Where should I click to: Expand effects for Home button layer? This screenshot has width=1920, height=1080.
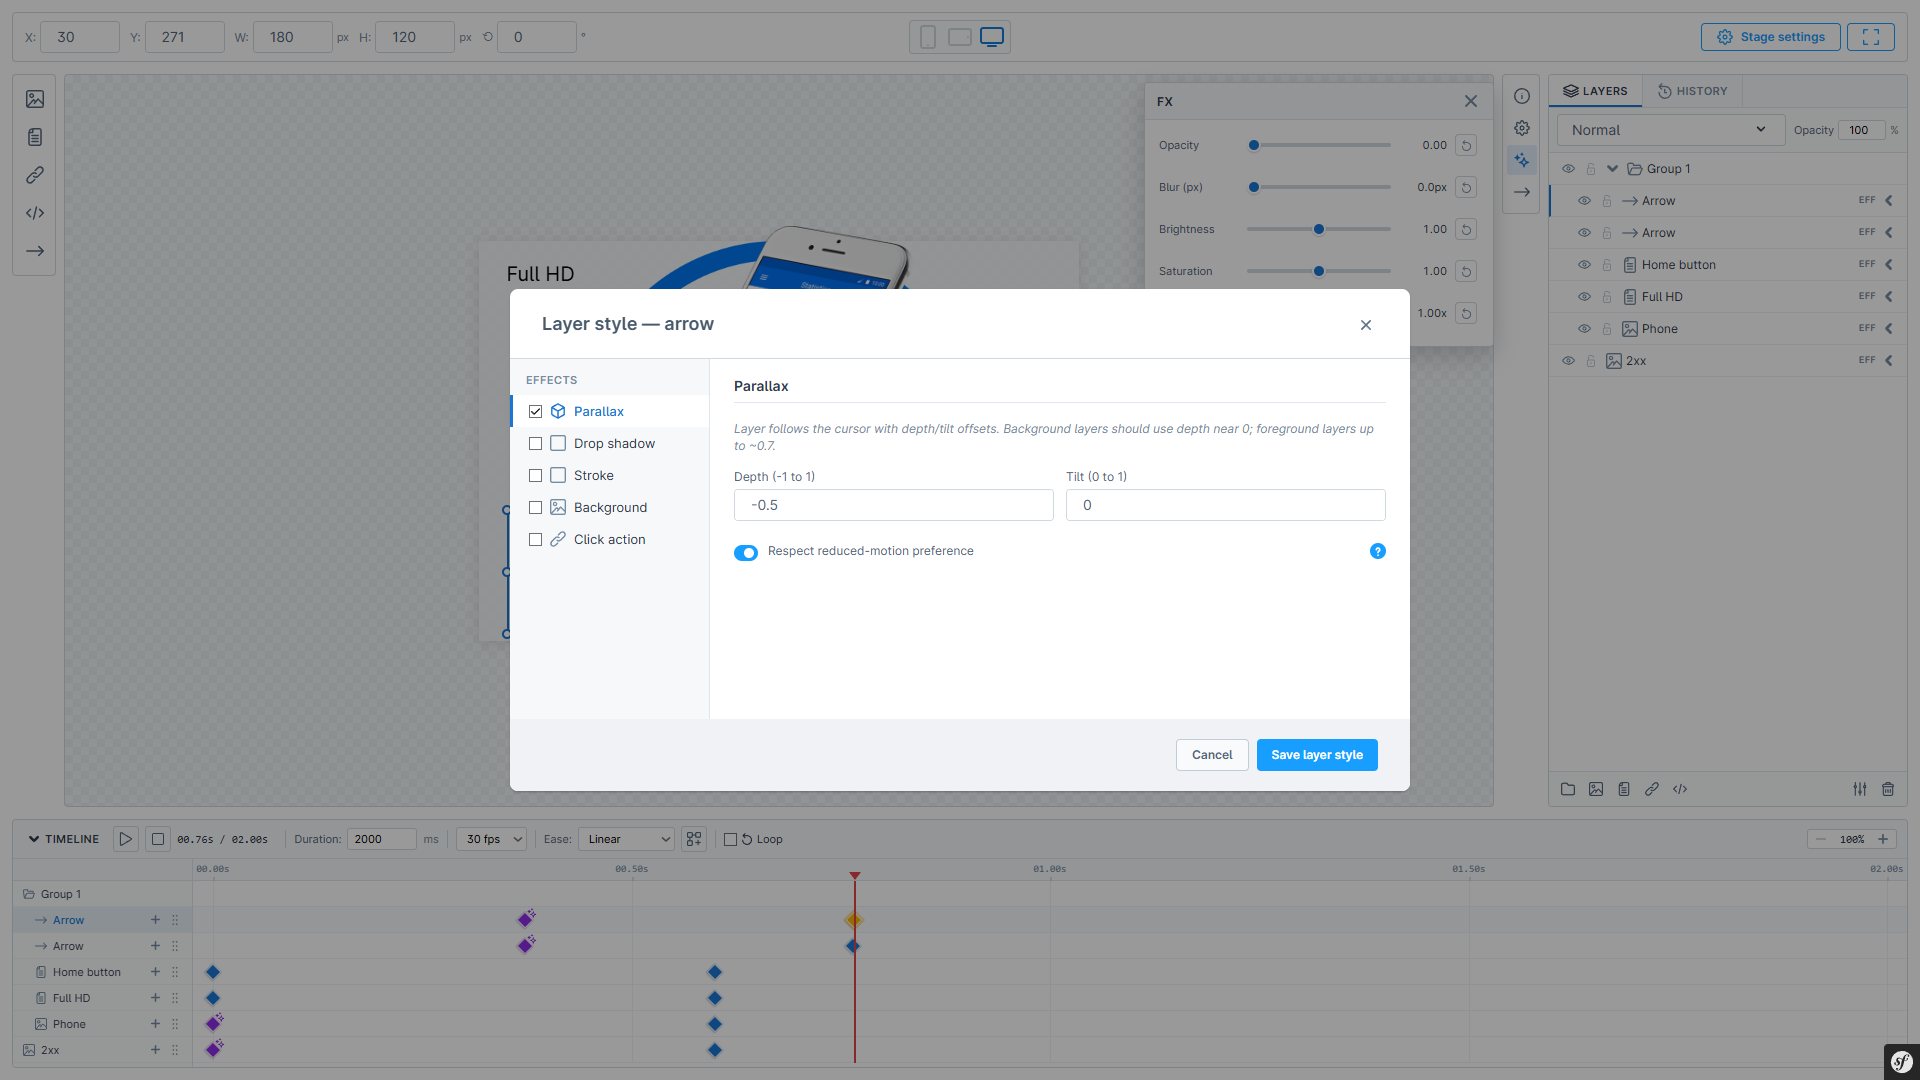click(1889, 265)
